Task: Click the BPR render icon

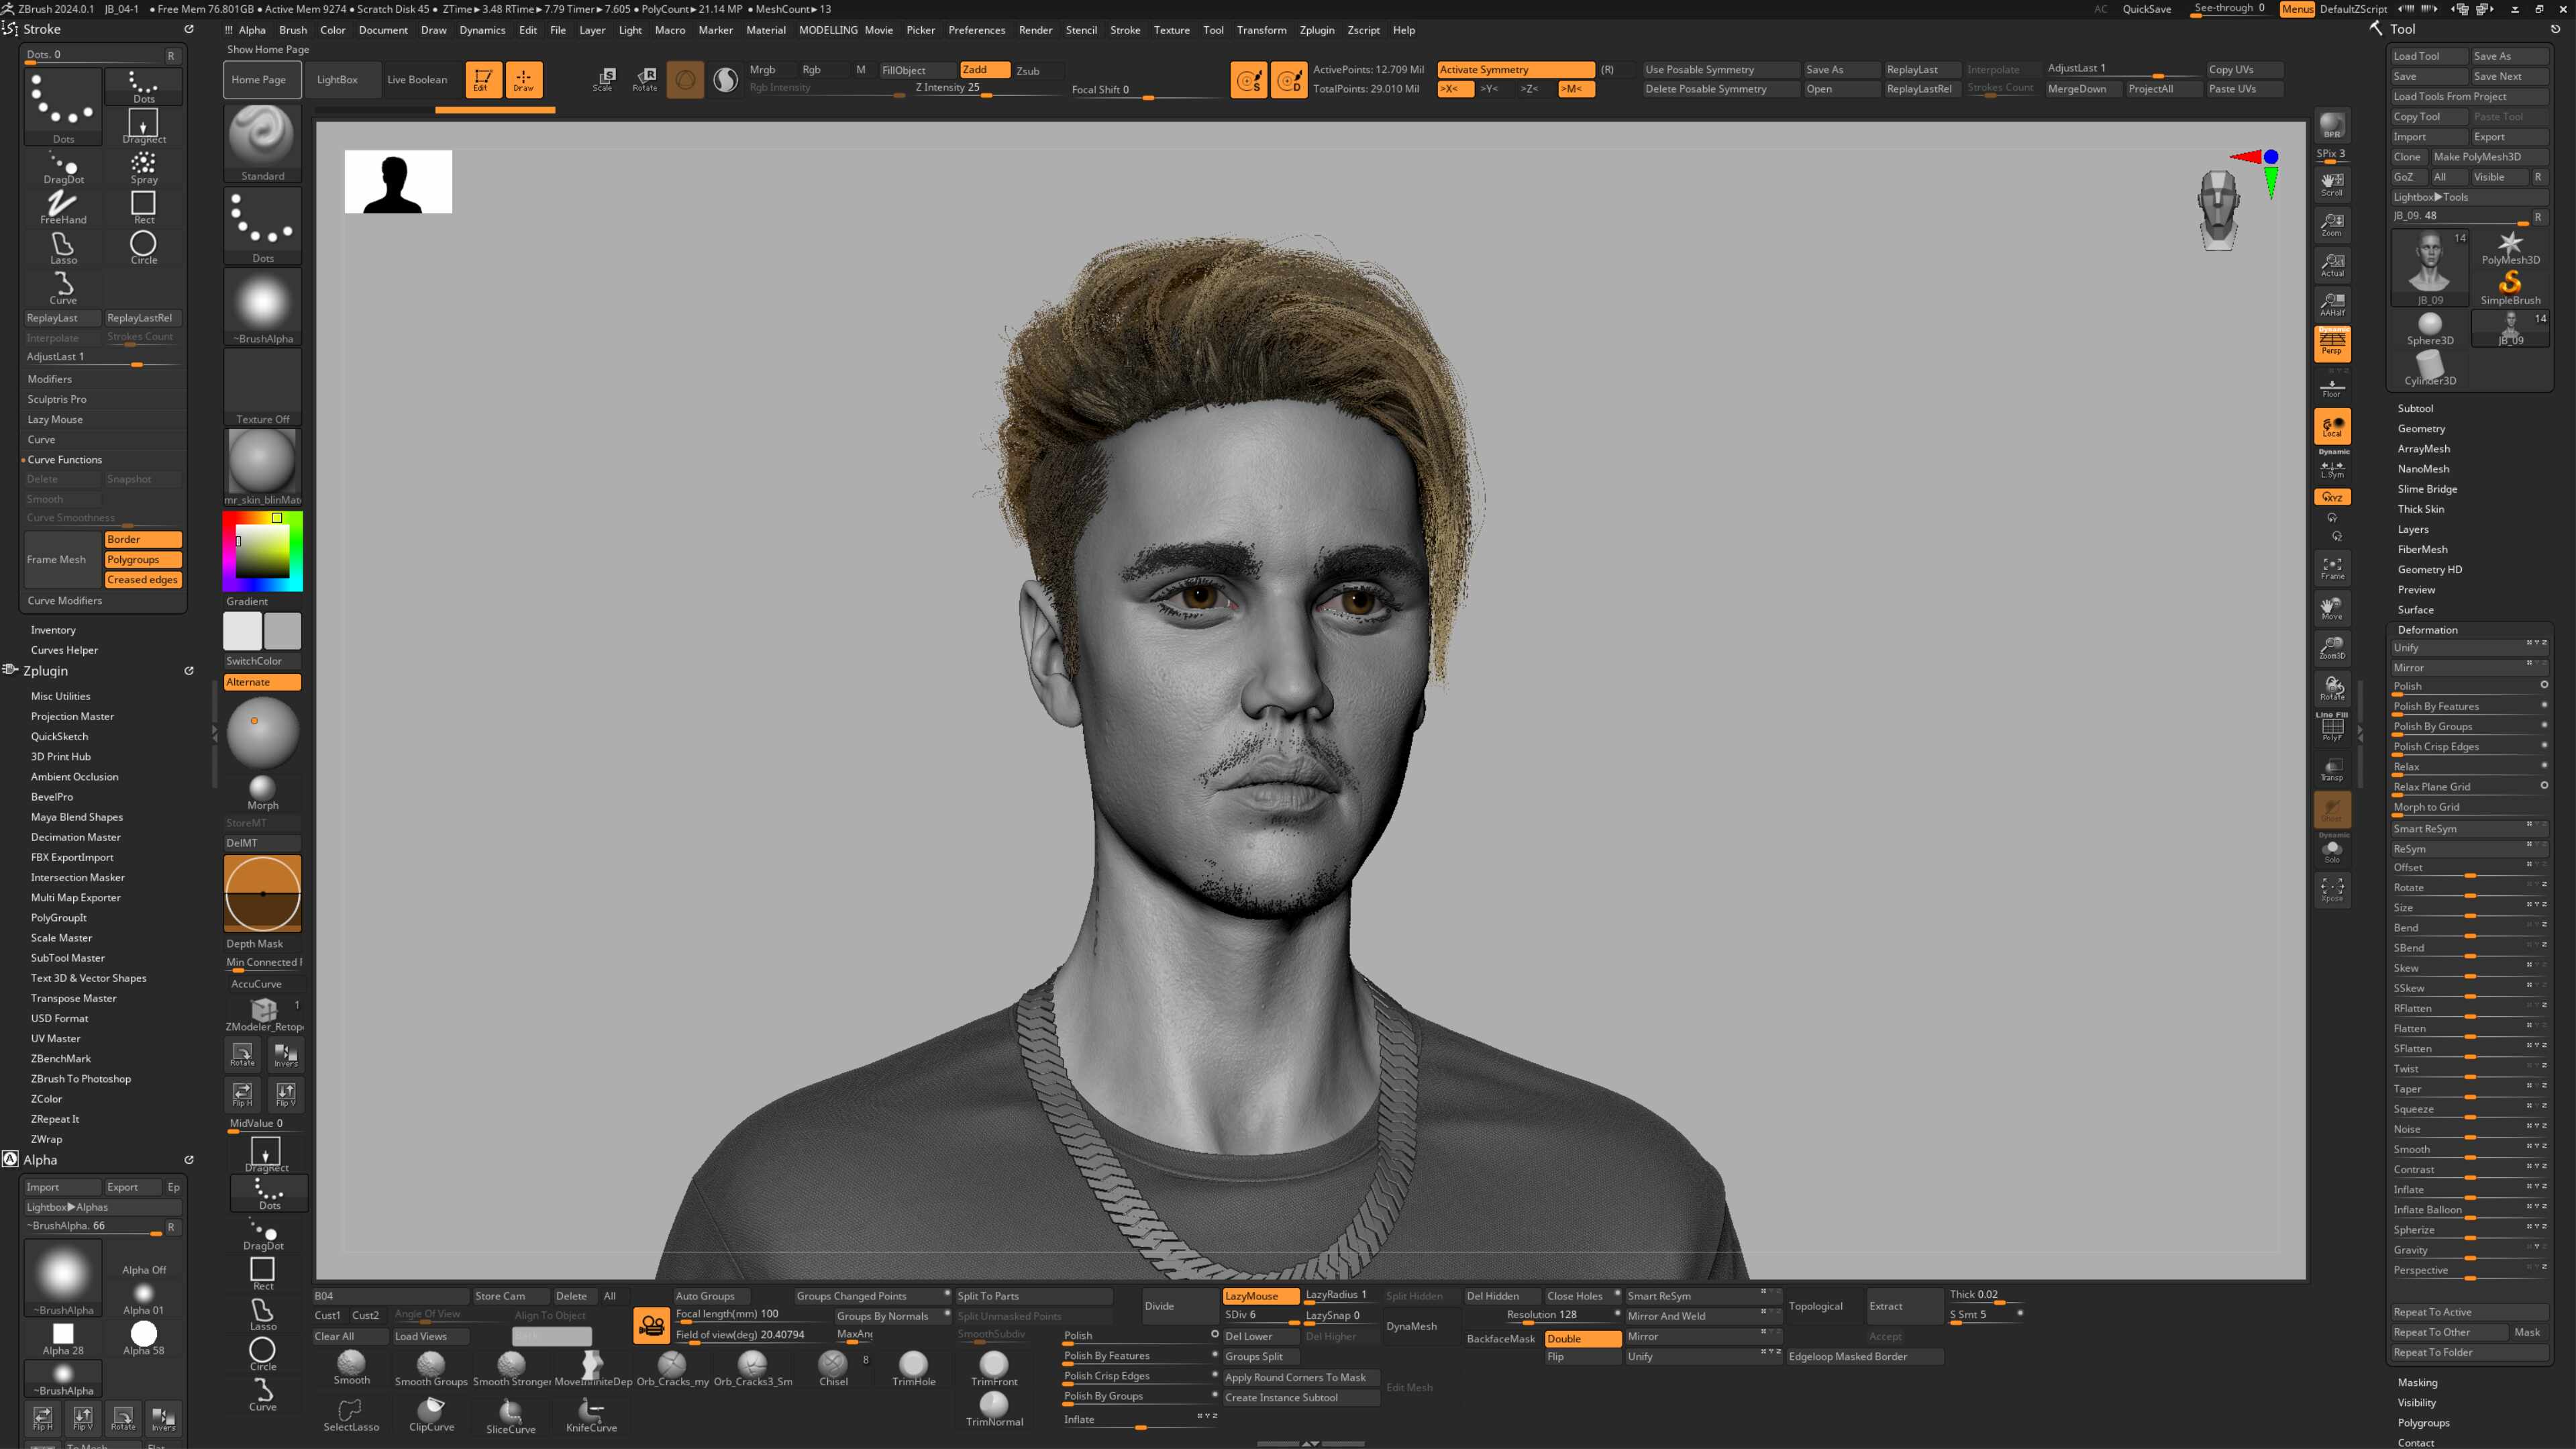Action: (2332, 125)
